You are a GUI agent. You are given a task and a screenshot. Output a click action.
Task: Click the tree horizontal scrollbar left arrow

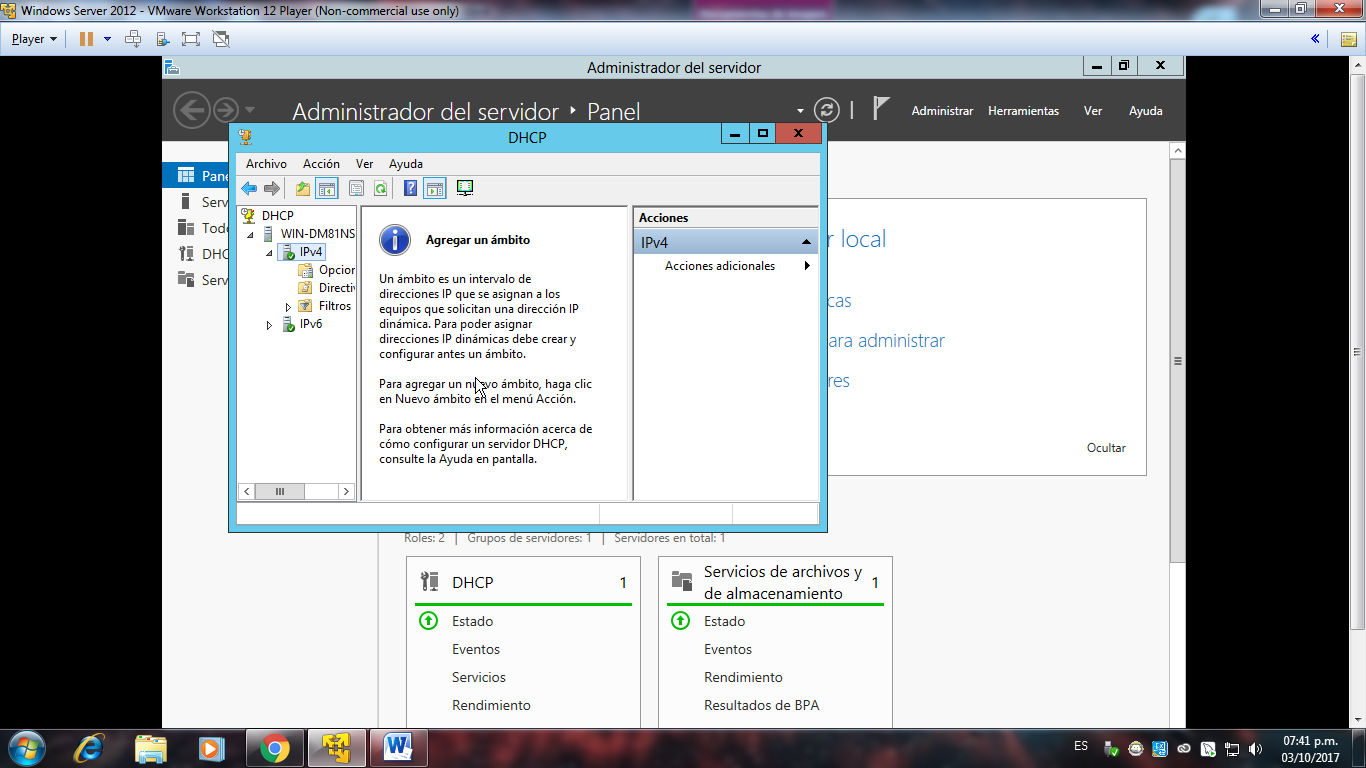[x=247, y=491]
